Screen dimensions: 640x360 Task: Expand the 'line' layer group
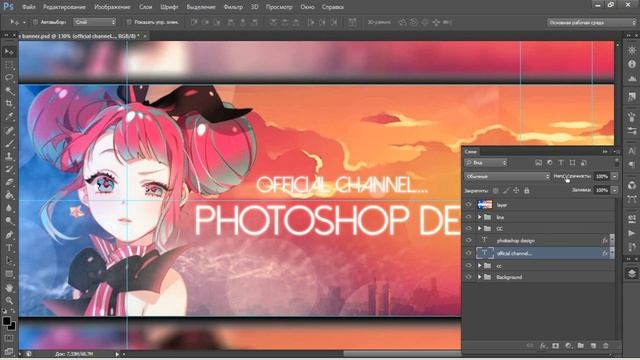480,217
